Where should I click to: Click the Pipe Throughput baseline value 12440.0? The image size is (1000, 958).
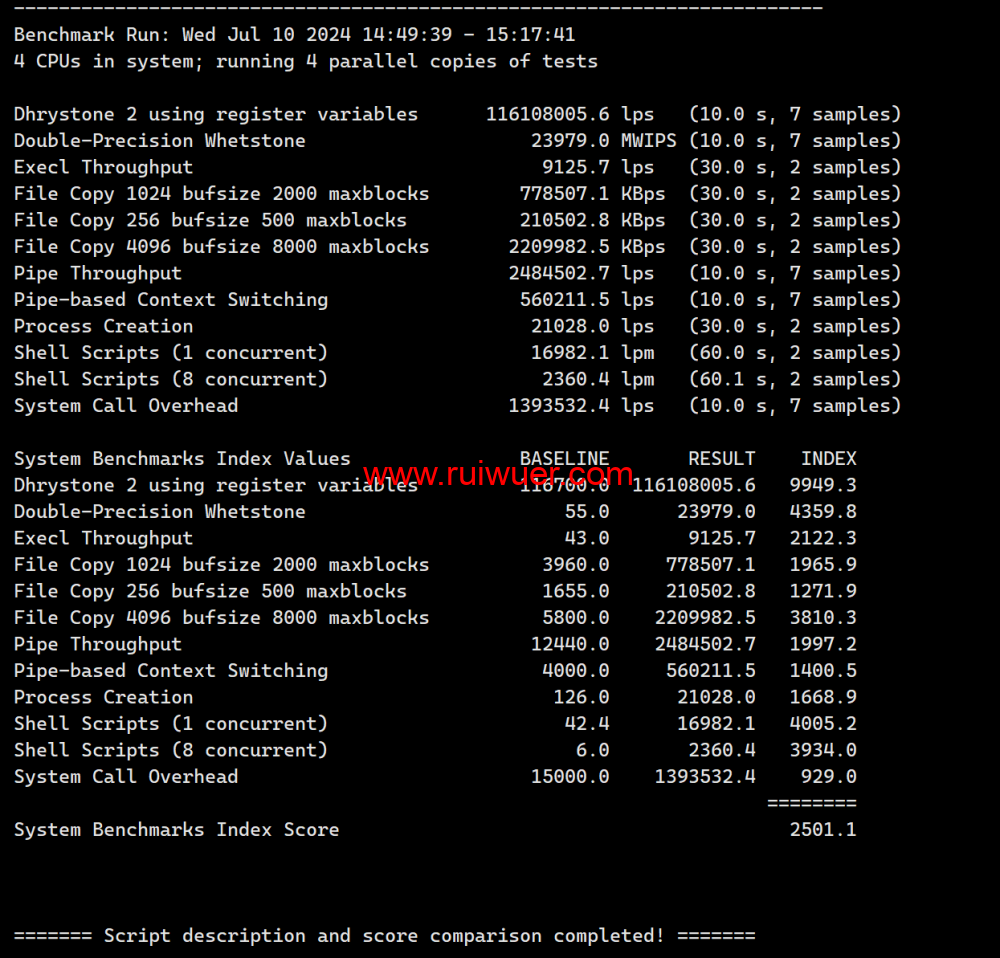[x=569, y=644]
